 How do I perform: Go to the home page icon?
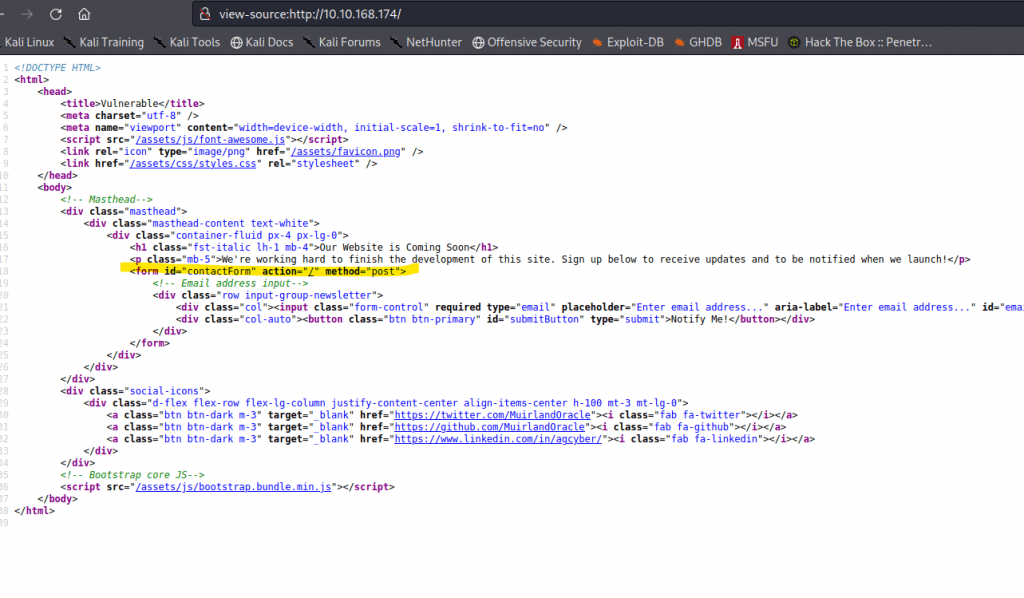(x=84, y=14)
